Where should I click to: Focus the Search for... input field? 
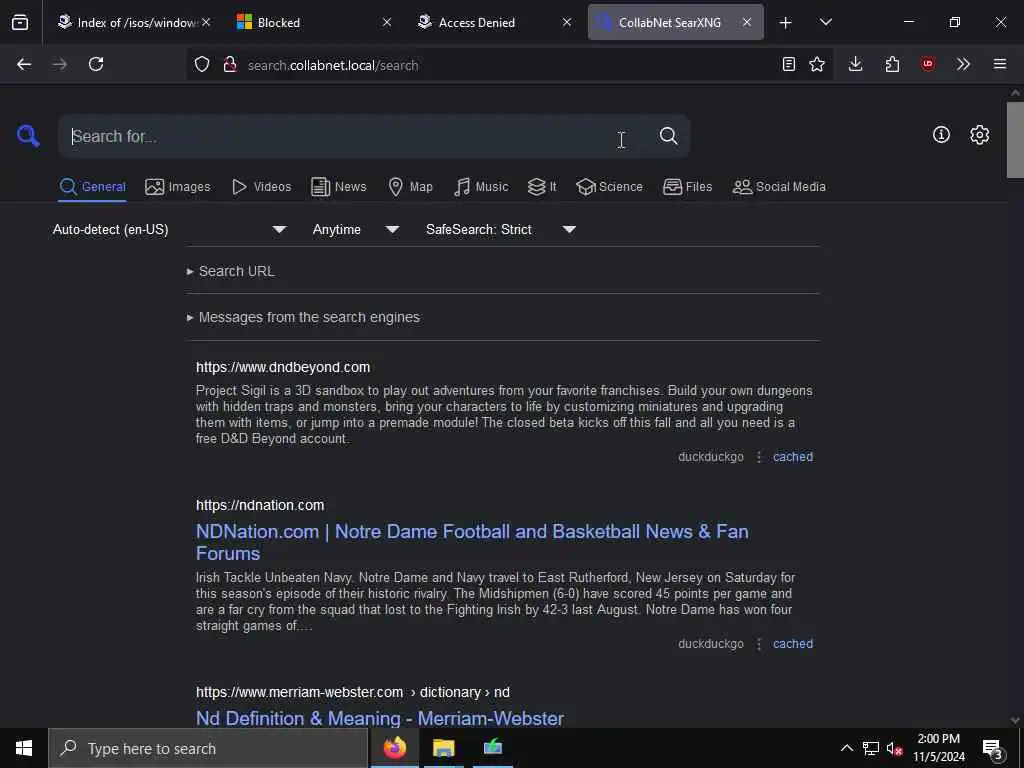(358, 136)
